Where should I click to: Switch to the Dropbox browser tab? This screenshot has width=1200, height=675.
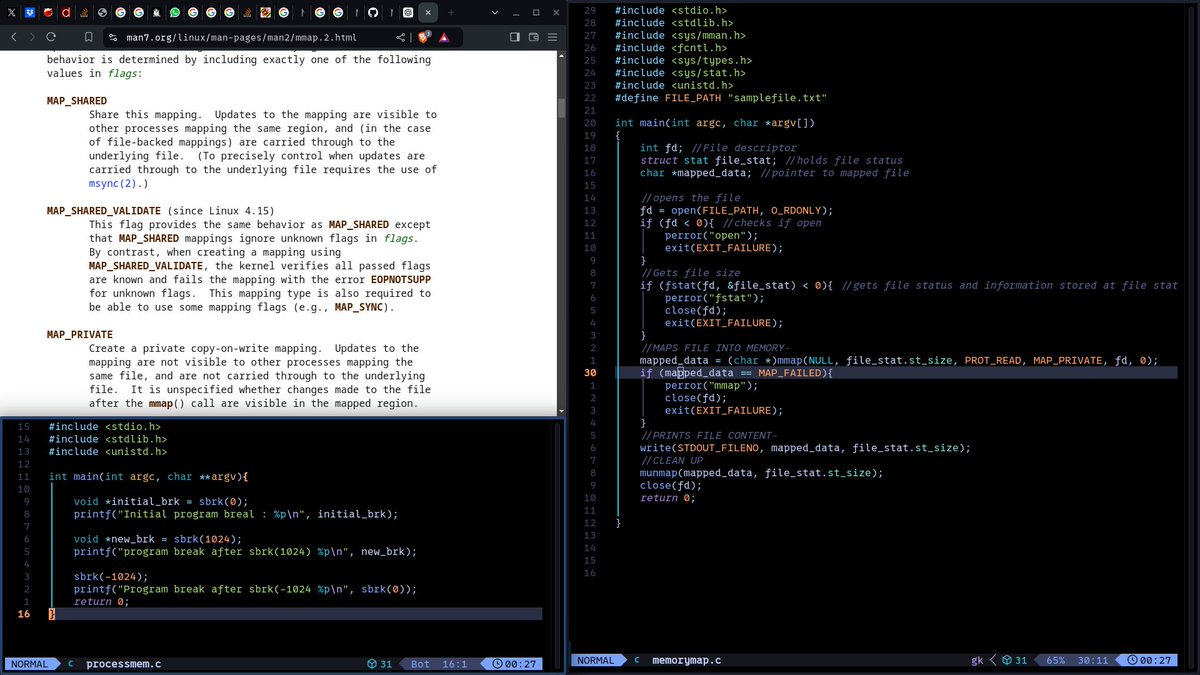click(x=30, y=13)
